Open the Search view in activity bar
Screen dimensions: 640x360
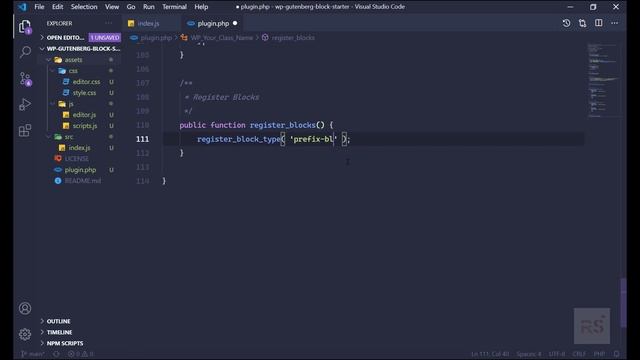click(25, 52)
